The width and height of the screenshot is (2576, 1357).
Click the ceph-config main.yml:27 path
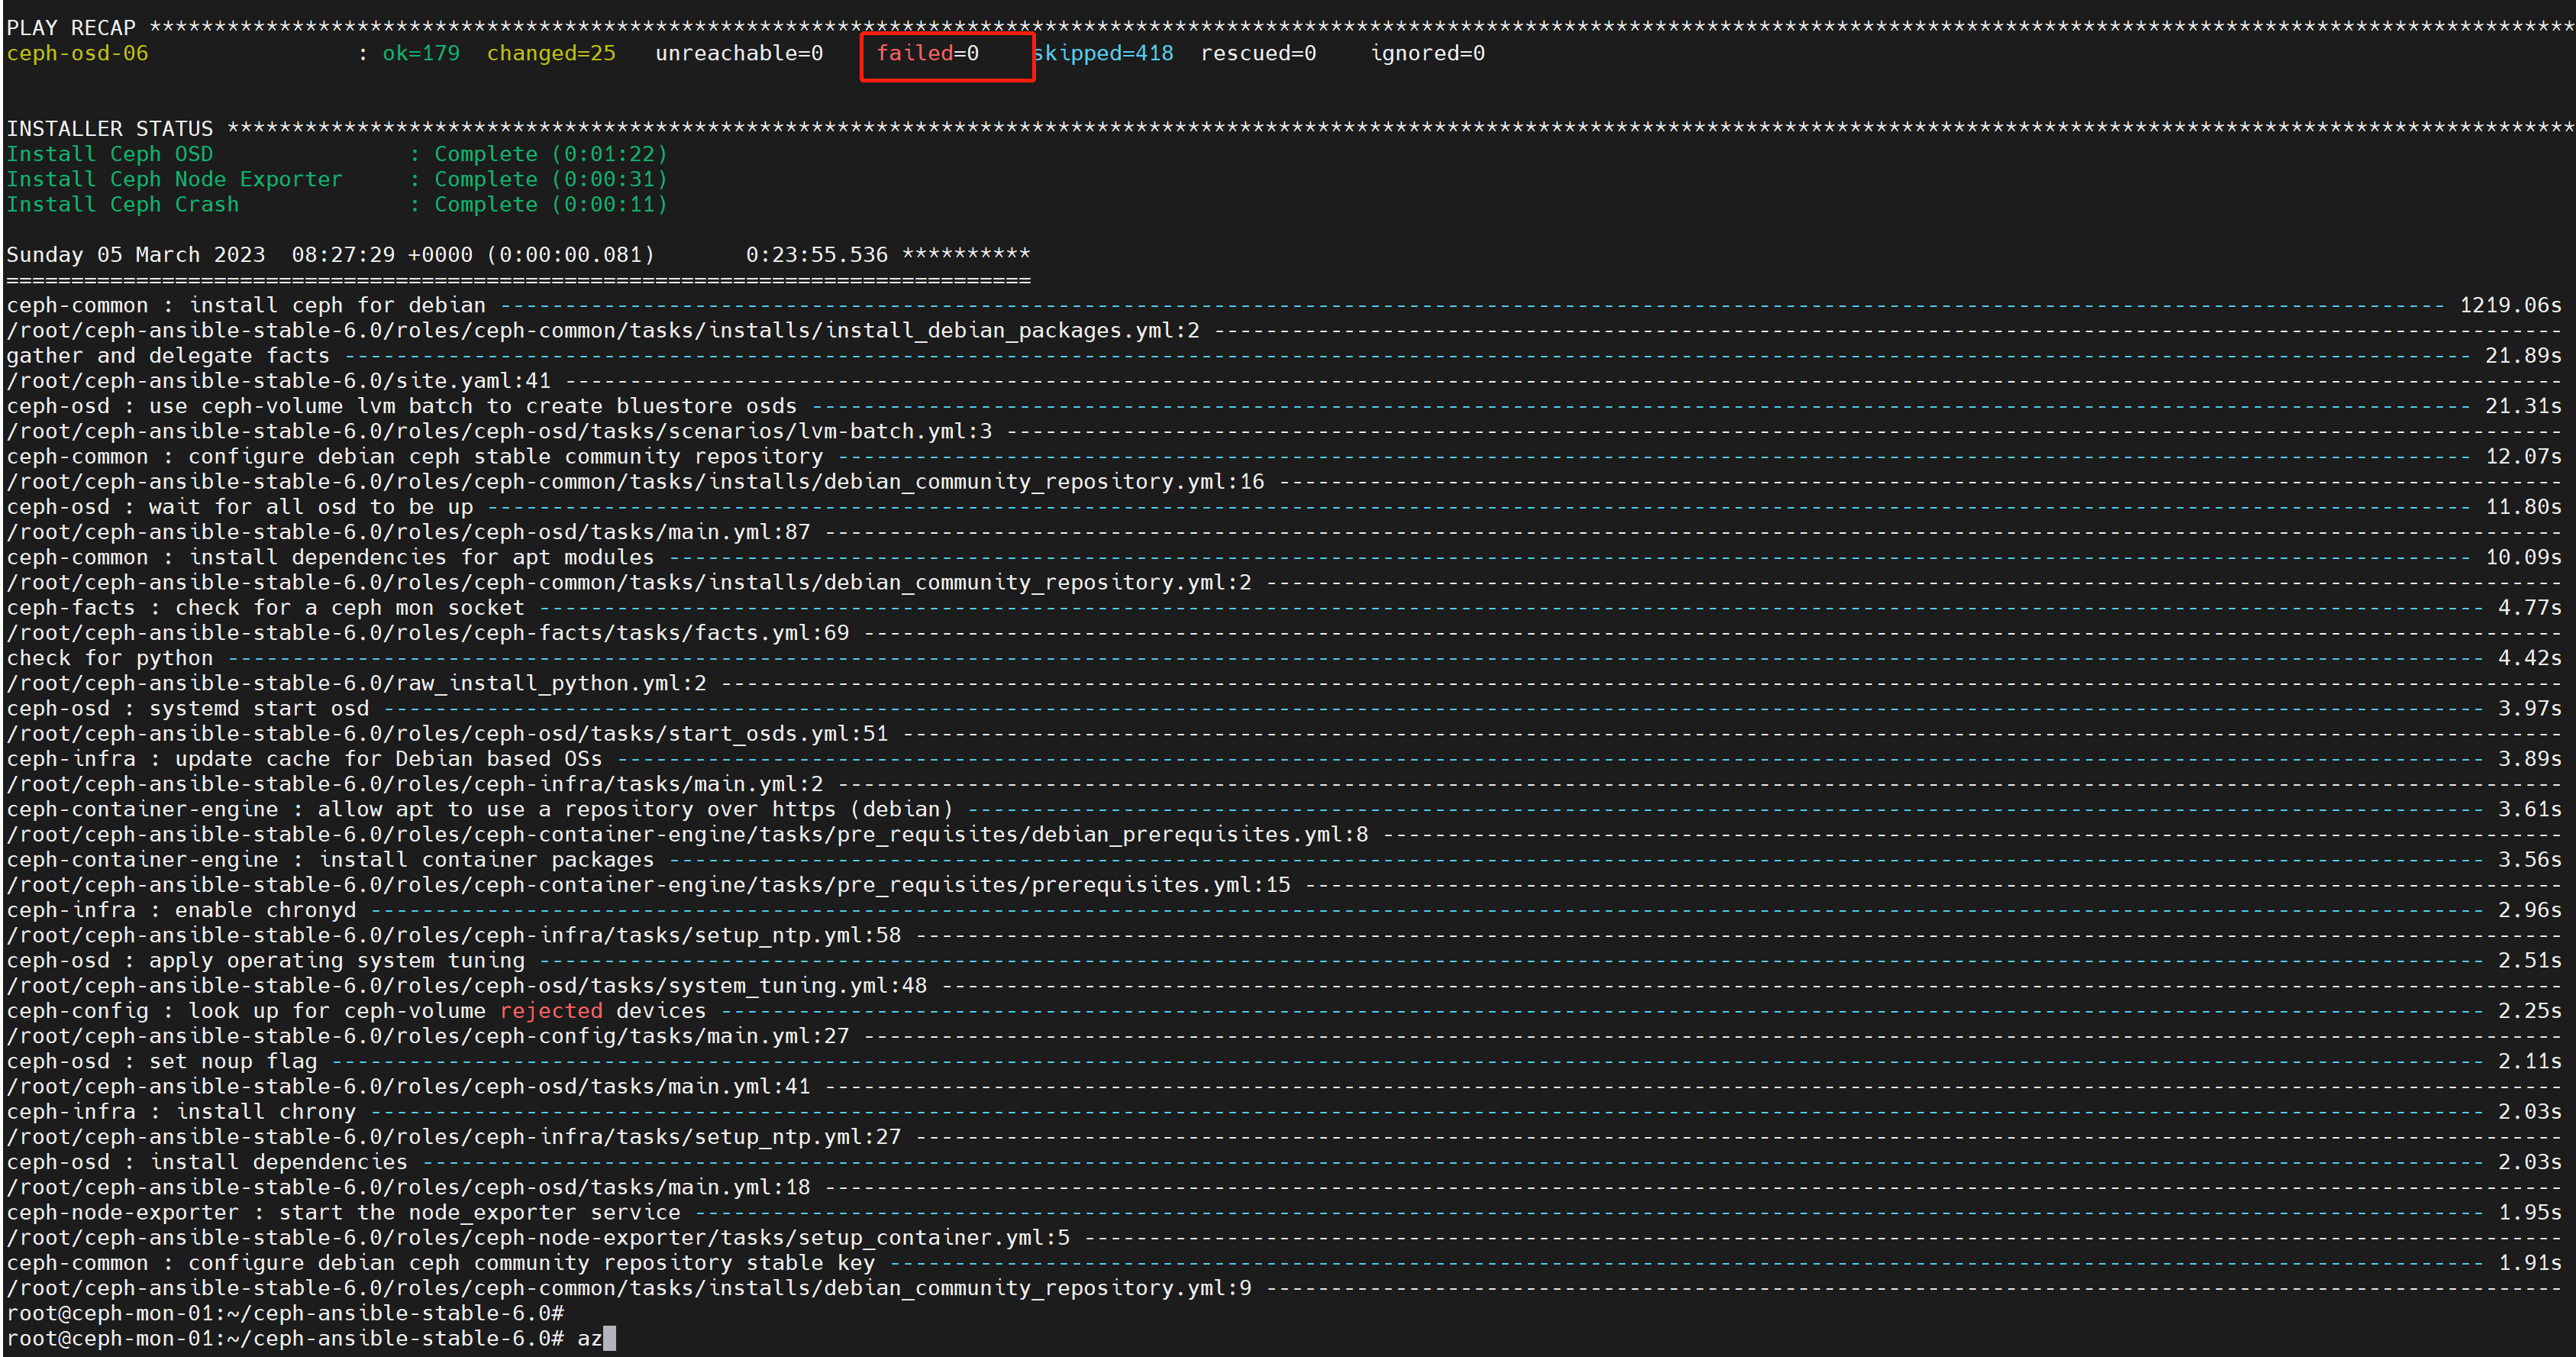[x=428, y=1036]
